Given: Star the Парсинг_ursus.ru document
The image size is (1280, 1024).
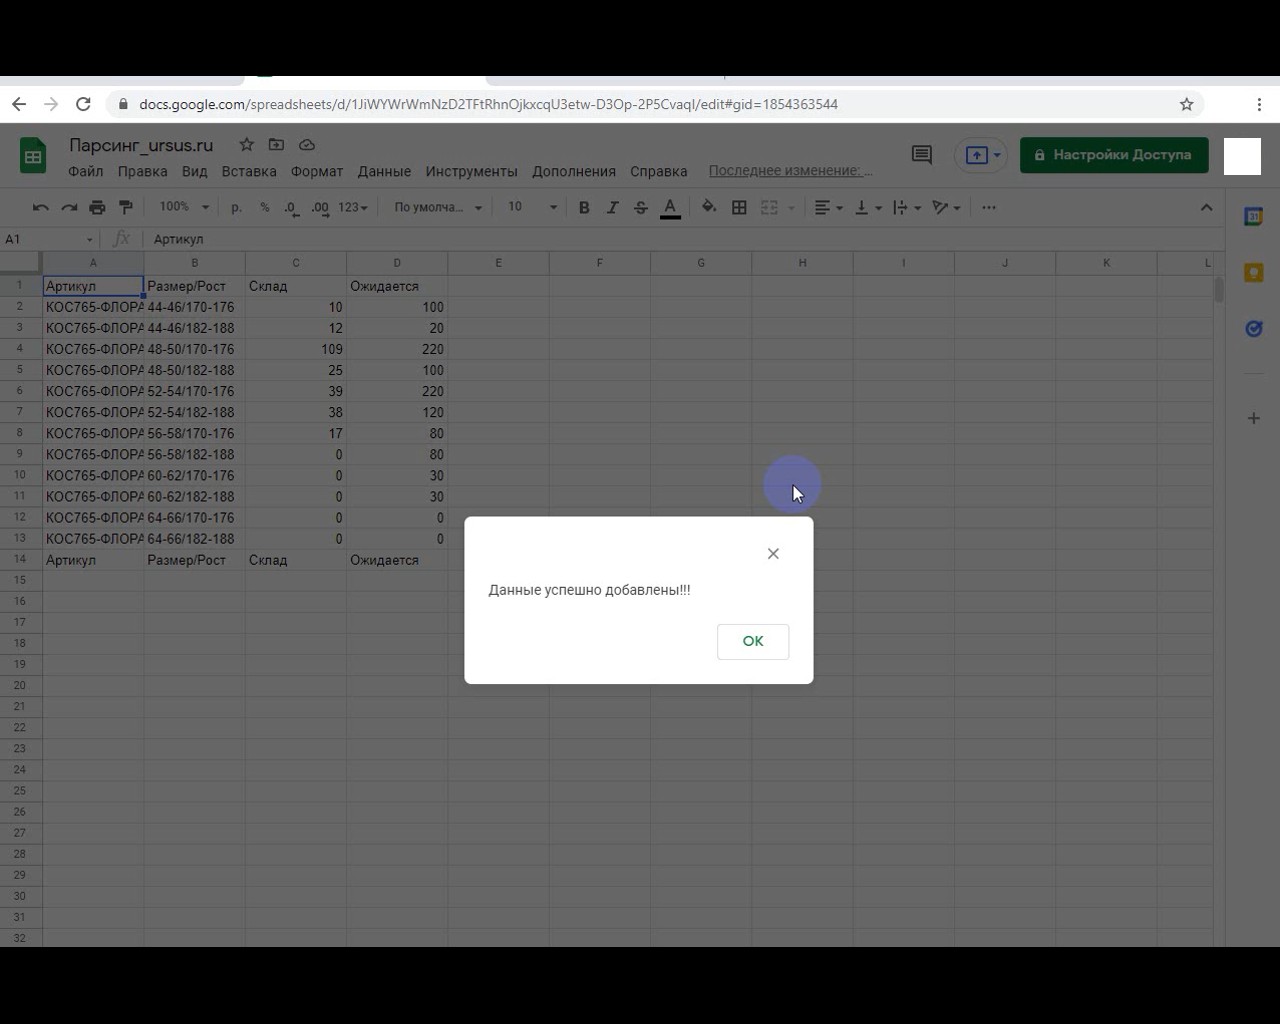Looking at the screenshot, I should (247, 145).
